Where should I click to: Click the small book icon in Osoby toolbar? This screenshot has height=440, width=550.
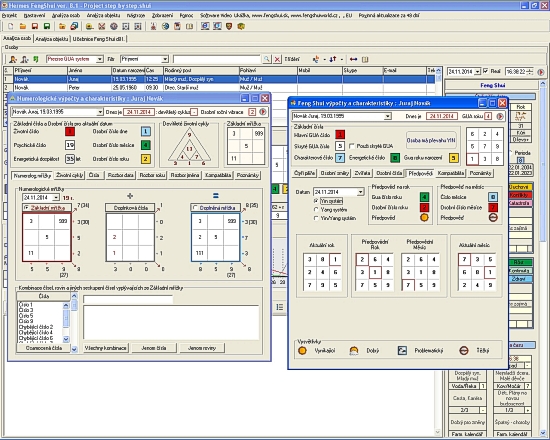tap(365, 59)
